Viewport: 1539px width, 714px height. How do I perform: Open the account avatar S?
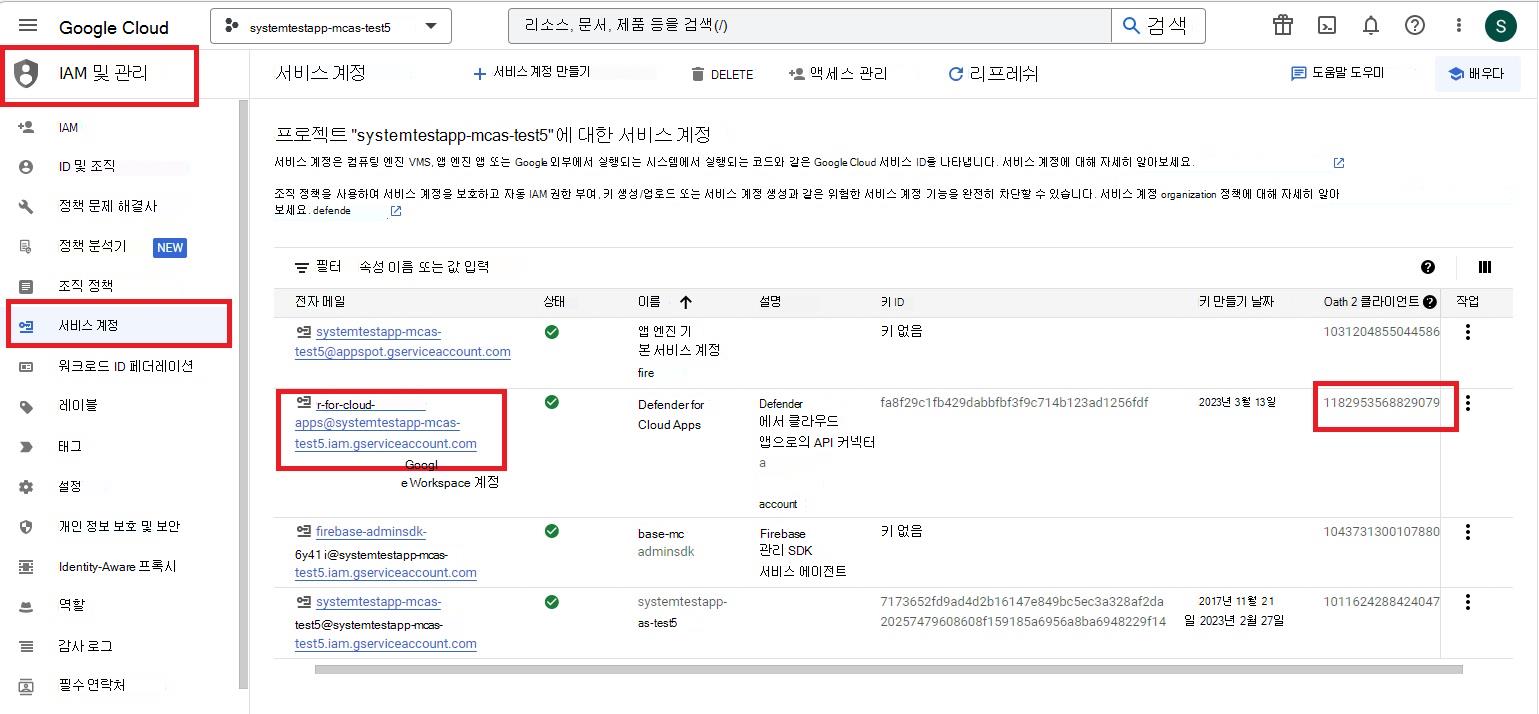pyautogui.click(x=1501, y=26)
